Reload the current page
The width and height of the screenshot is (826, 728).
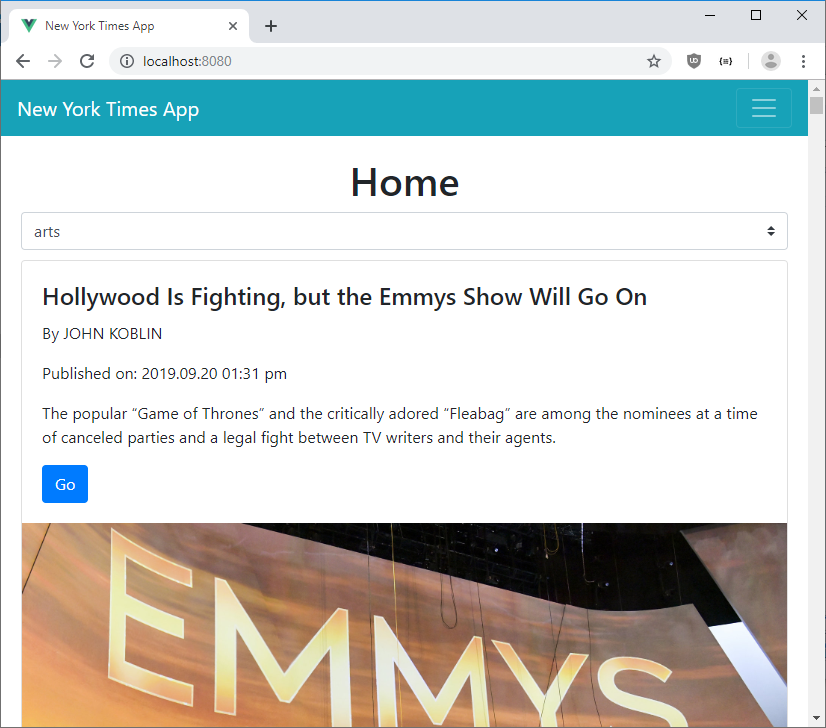[87, 61]
